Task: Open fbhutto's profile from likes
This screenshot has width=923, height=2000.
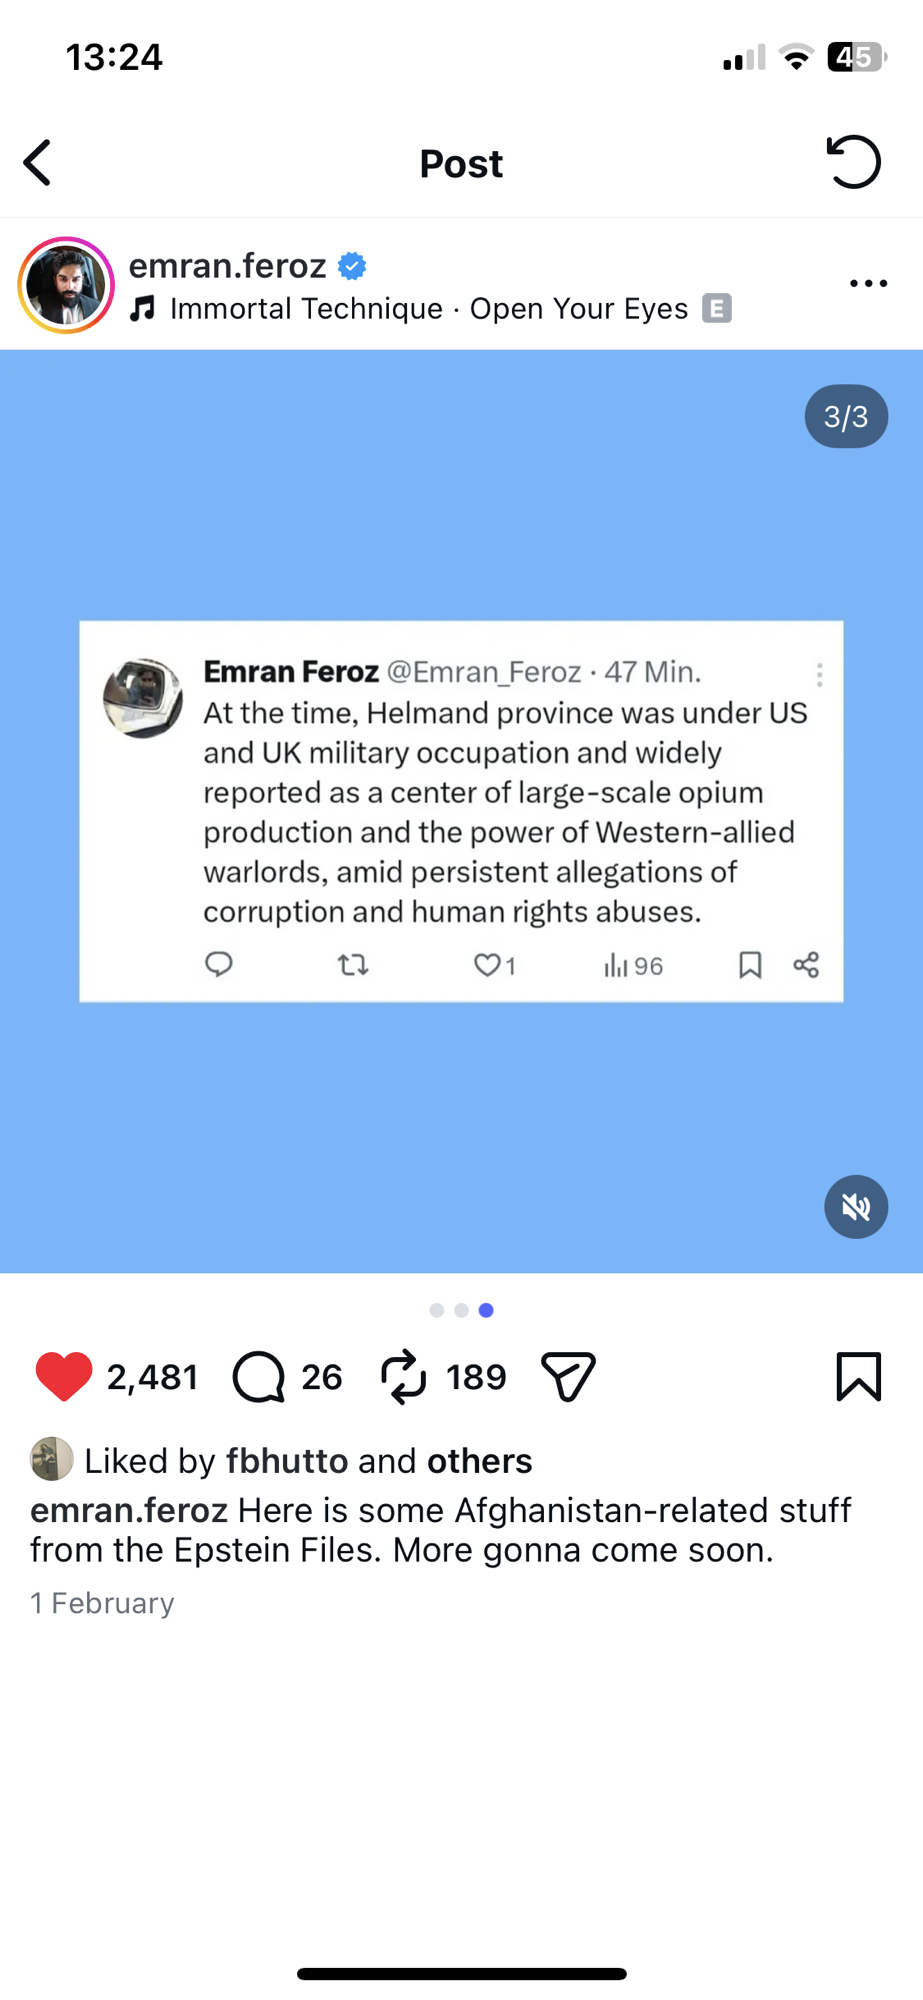Action: pyautogui.click(x=286, y=1461)
